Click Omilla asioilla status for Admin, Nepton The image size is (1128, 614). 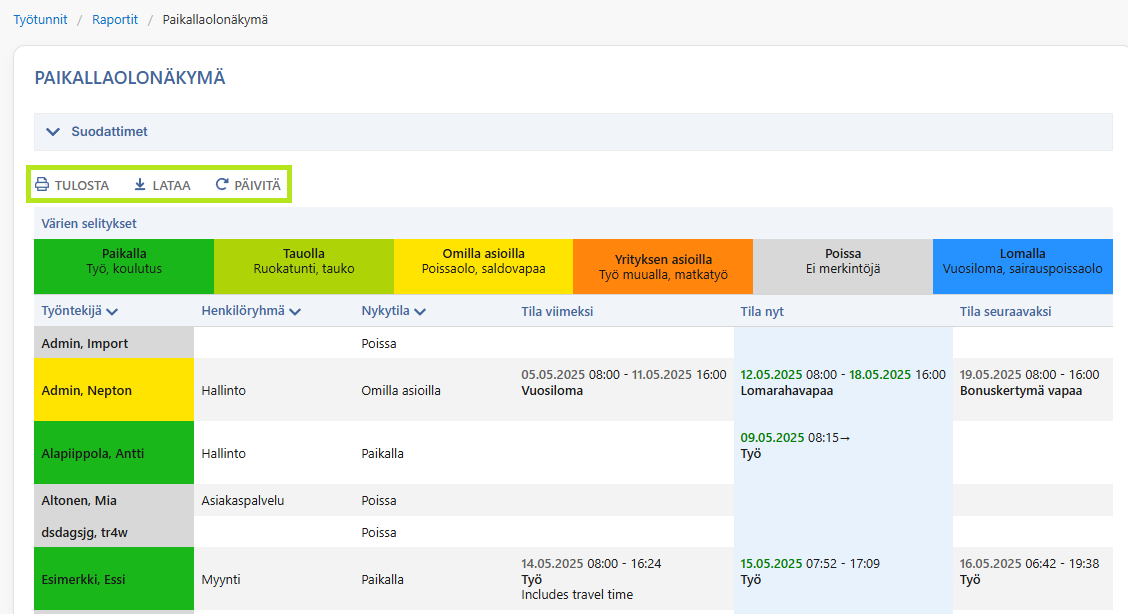(401, 390)
